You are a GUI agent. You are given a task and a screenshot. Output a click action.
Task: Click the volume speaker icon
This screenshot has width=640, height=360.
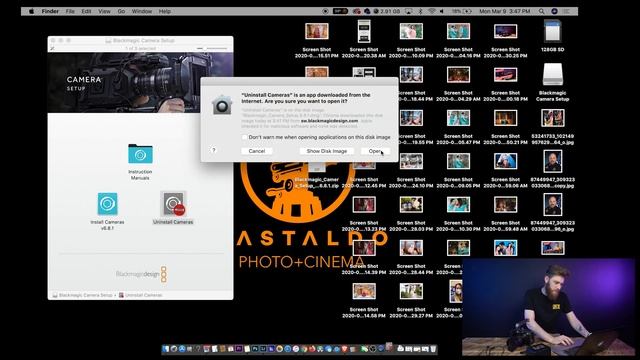(x=442, y=11)
